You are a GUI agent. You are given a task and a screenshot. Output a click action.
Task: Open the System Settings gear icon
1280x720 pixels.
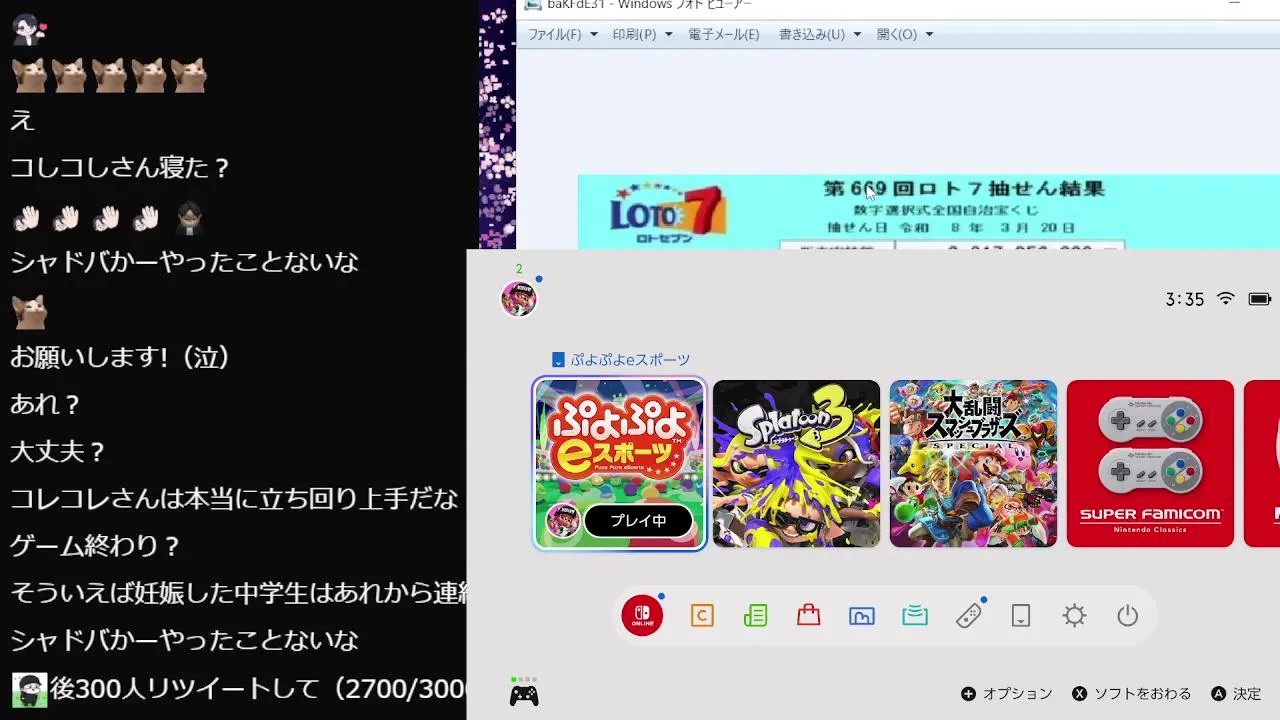(1074, 616)
